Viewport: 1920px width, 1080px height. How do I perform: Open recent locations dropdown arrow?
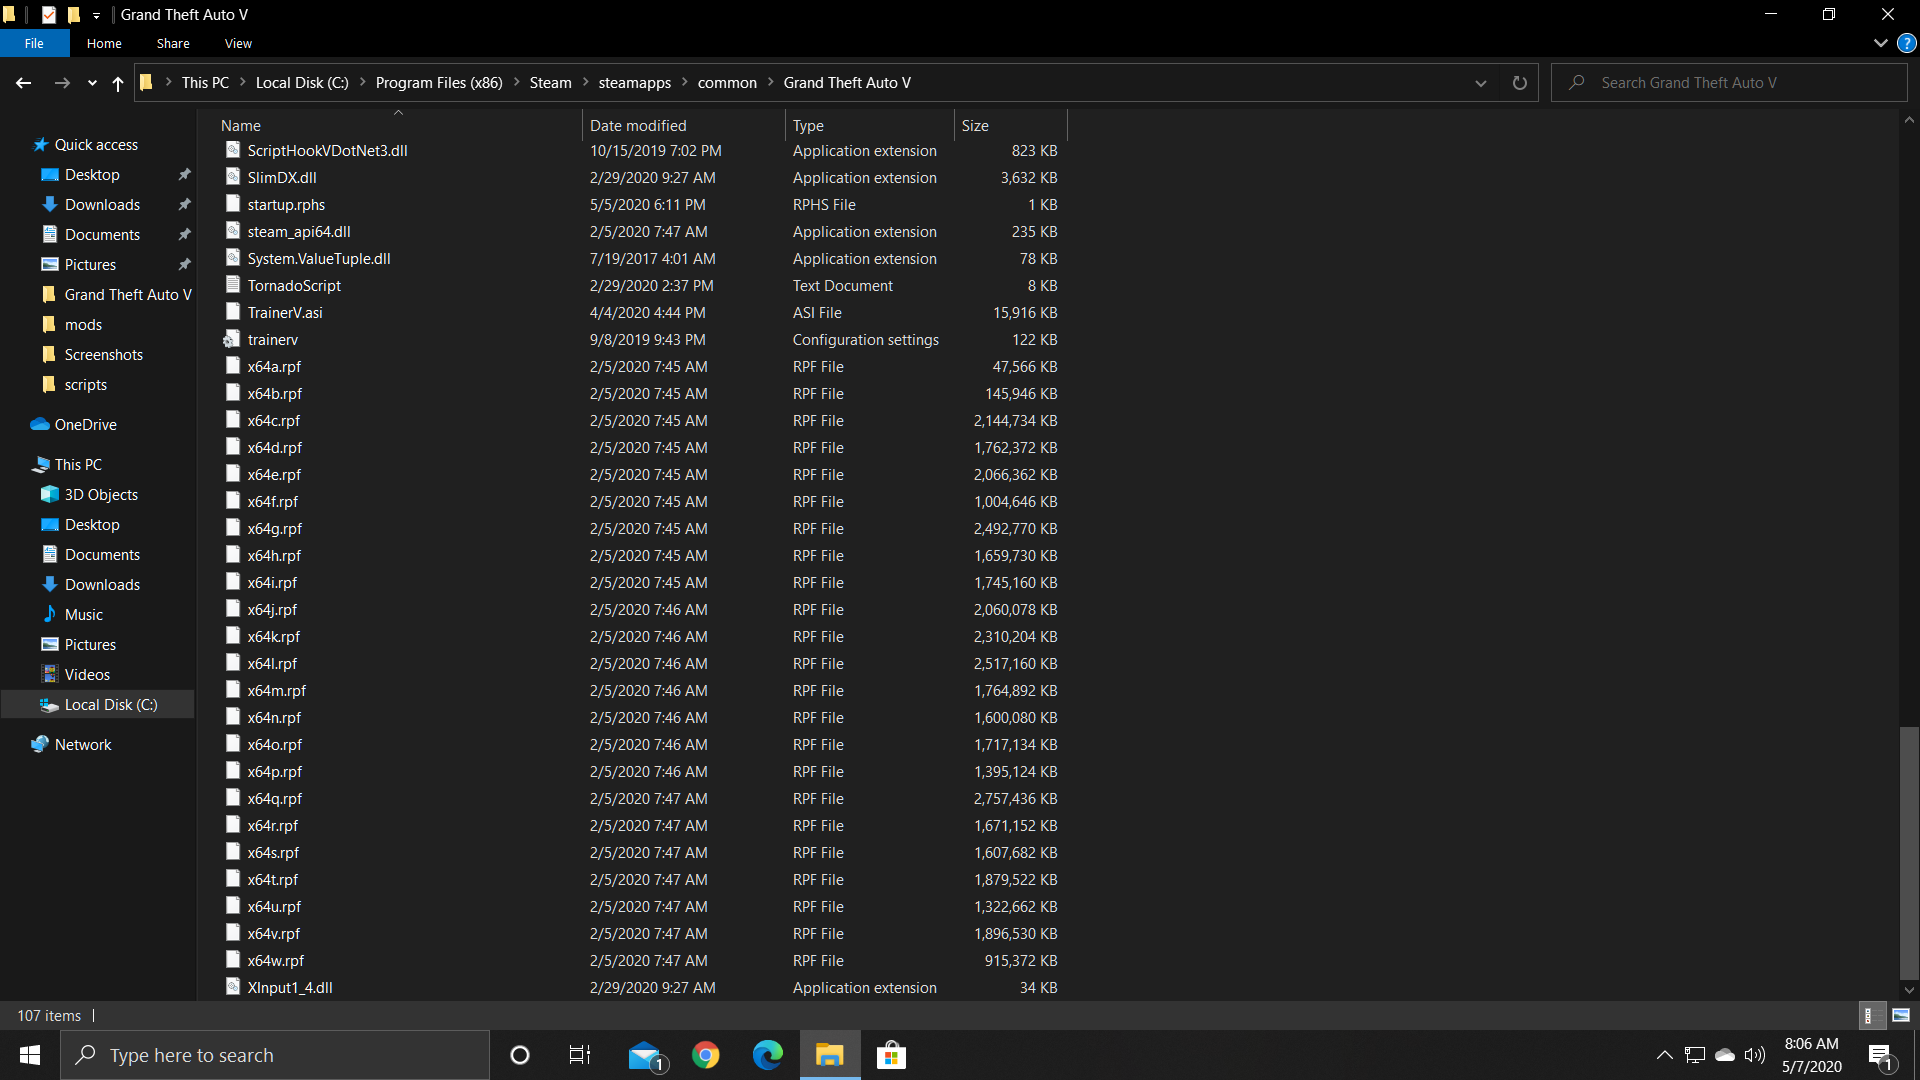(92, 83)
